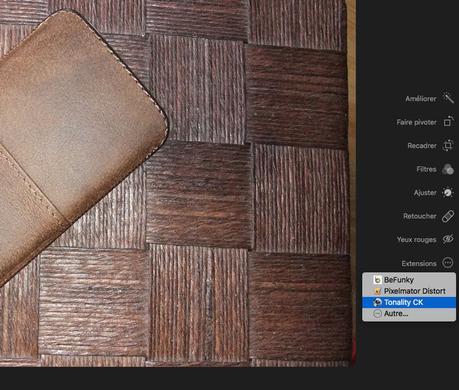Screen dimensions: 459x390
Task: Select the Recadrer crop icon
Action: [448, 145]
